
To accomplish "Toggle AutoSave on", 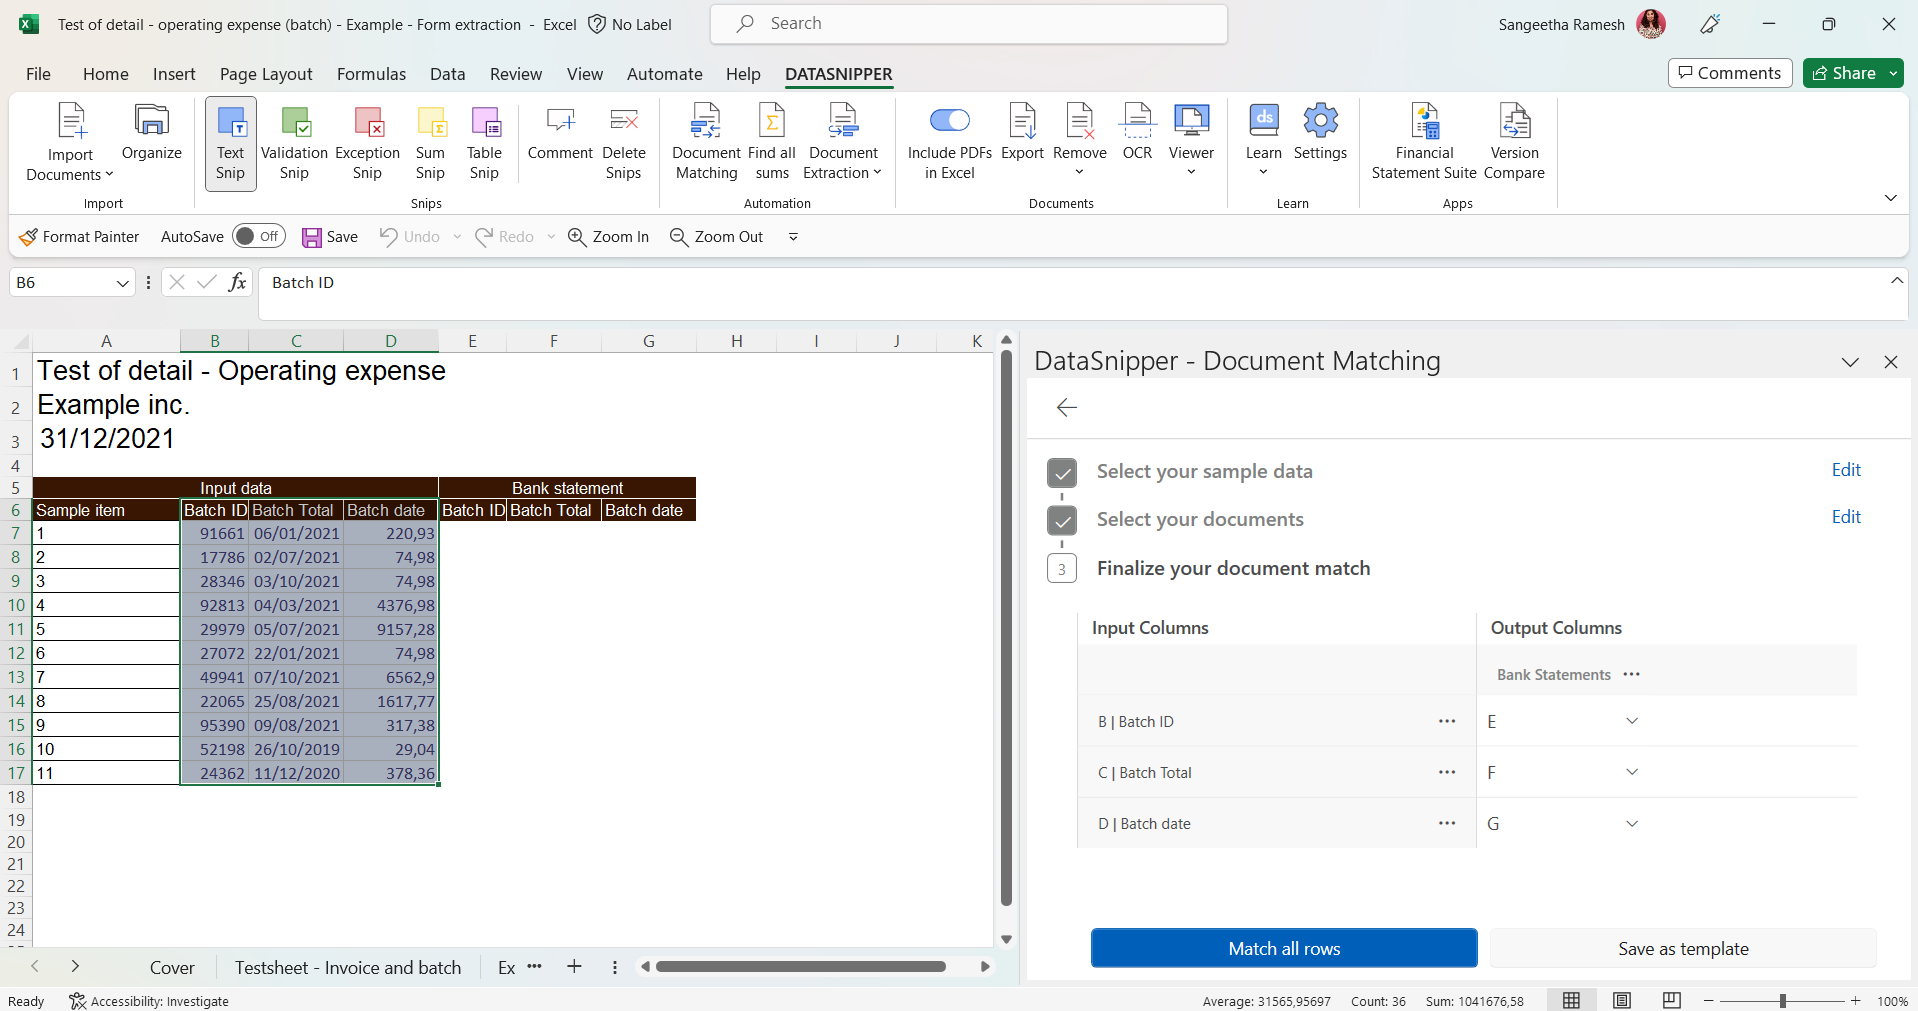I will 258,236.
